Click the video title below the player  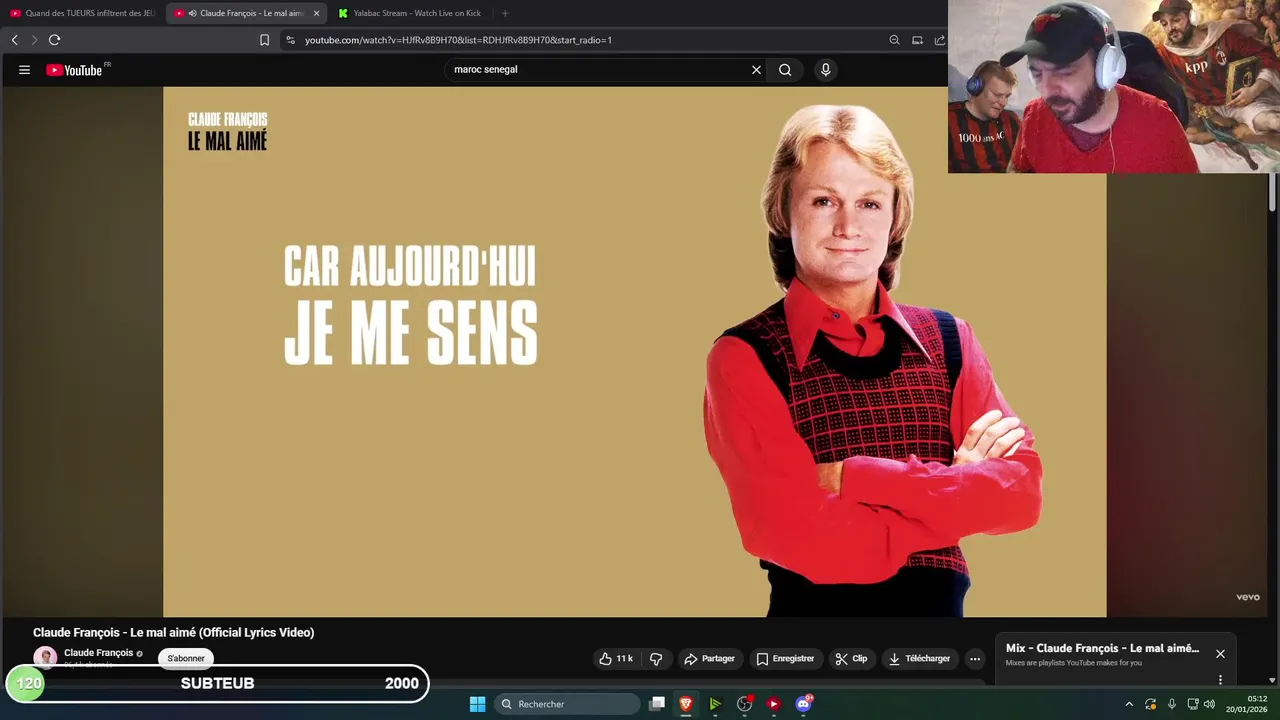(x=174, y=632)
